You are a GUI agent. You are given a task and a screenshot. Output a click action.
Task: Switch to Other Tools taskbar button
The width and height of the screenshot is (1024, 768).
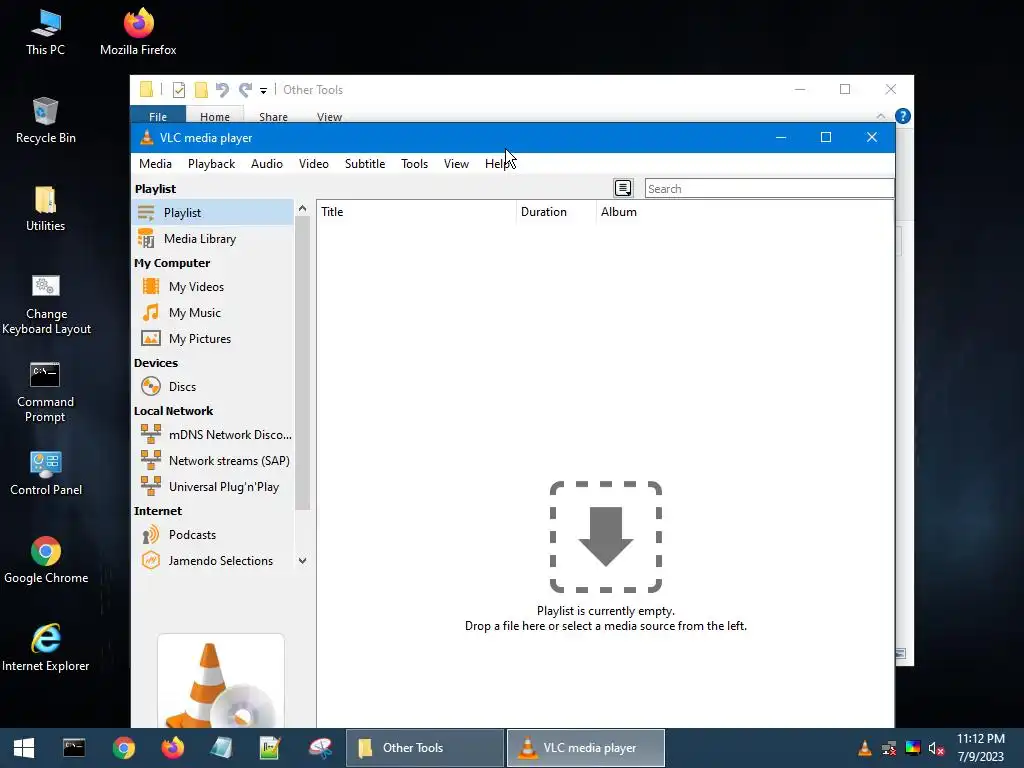[x=424, y=748]
